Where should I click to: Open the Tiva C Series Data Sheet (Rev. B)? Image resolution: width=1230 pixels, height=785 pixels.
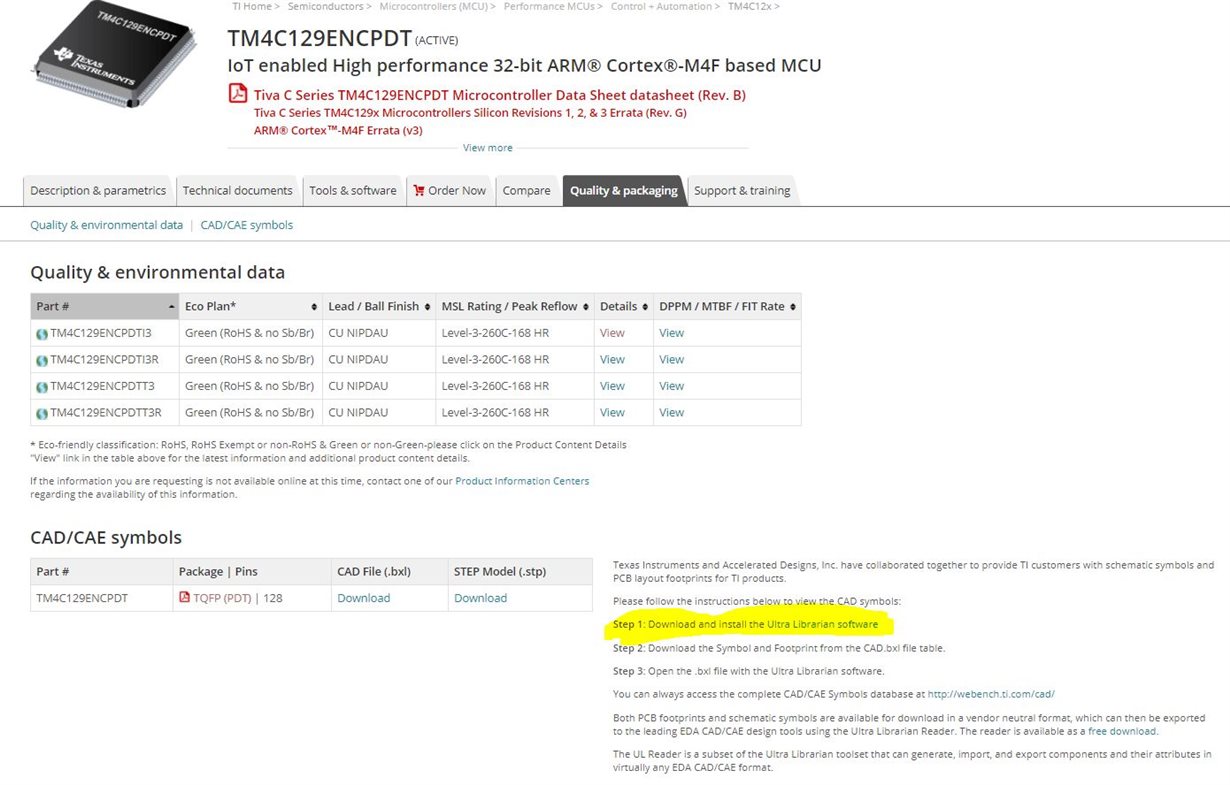tap(500, 95)
